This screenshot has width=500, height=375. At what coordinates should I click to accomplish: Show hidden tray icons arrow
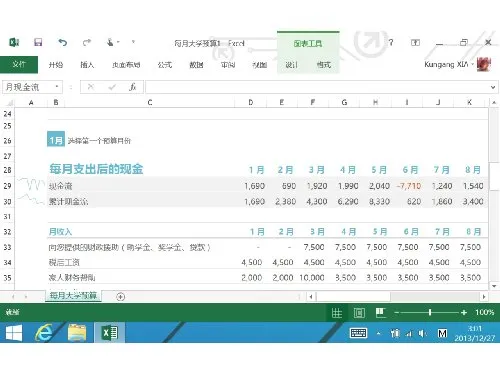pyautogui.click(x=378, y=333)
